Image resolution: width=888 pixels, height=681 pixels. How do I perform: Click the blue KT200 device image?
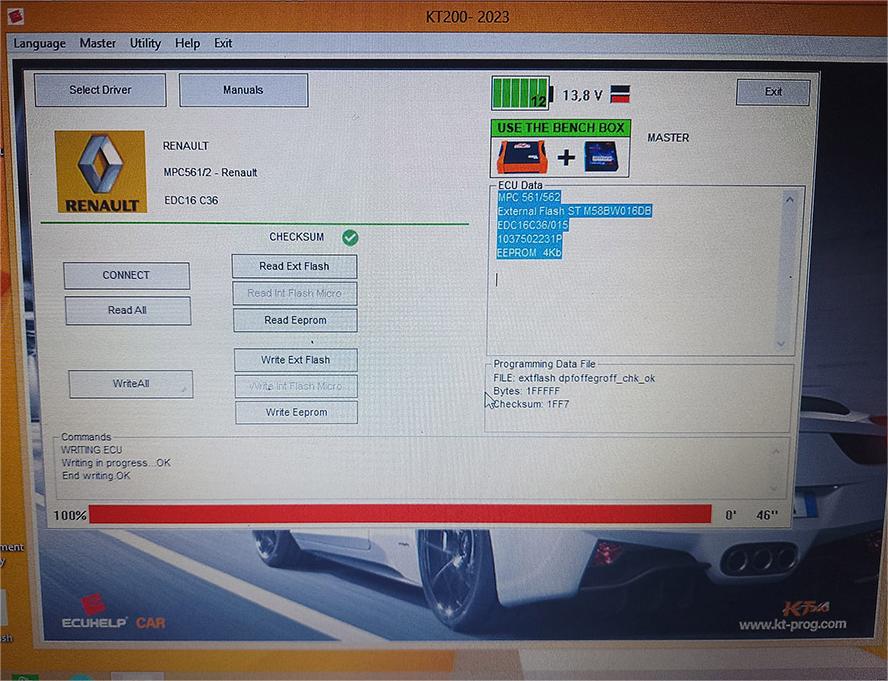point(601,157)
